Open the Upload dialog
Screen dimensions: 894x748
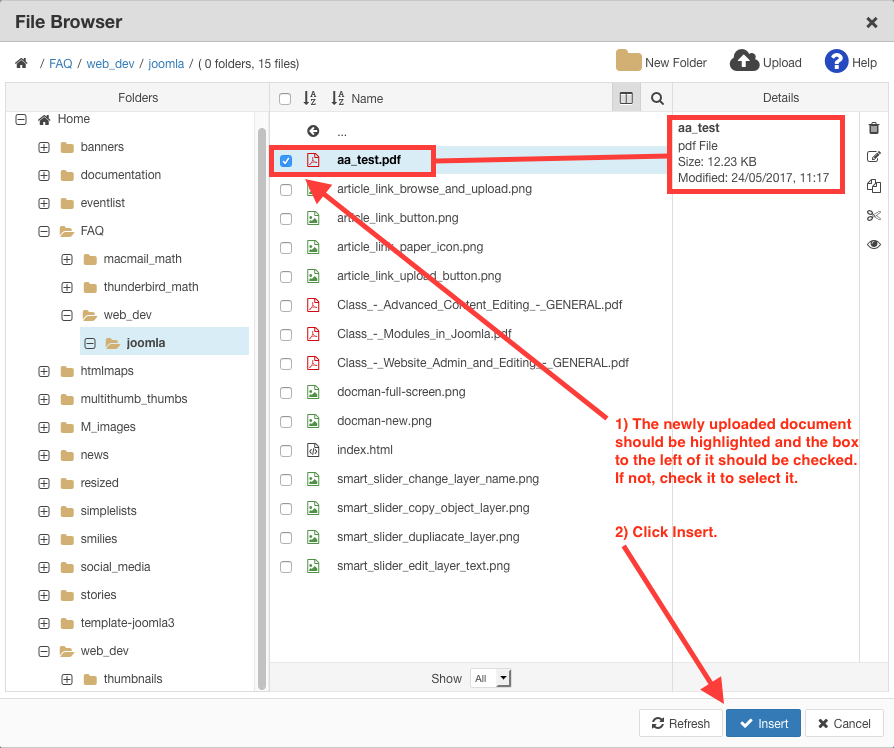click(x=766, y=62)
